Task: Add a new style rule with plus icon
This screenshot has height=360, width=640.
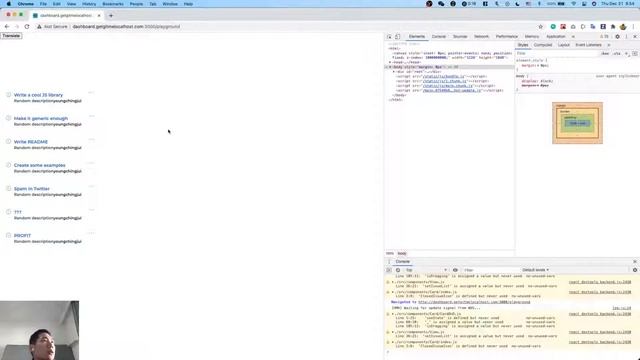Action: (627, 53)
